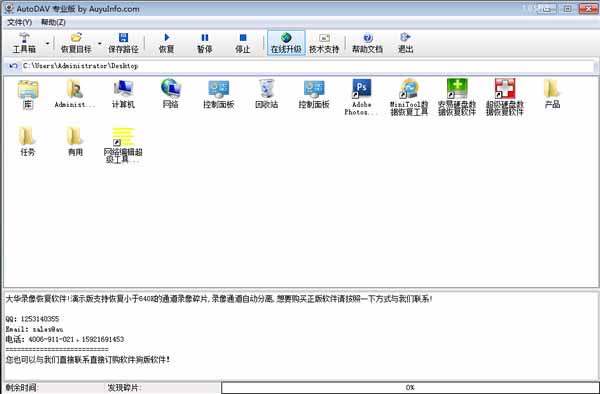Viewport: 600px width, 394px height.
Task: Click the AutoDAV 专业版 title bar icon
Action: [9, 8]
